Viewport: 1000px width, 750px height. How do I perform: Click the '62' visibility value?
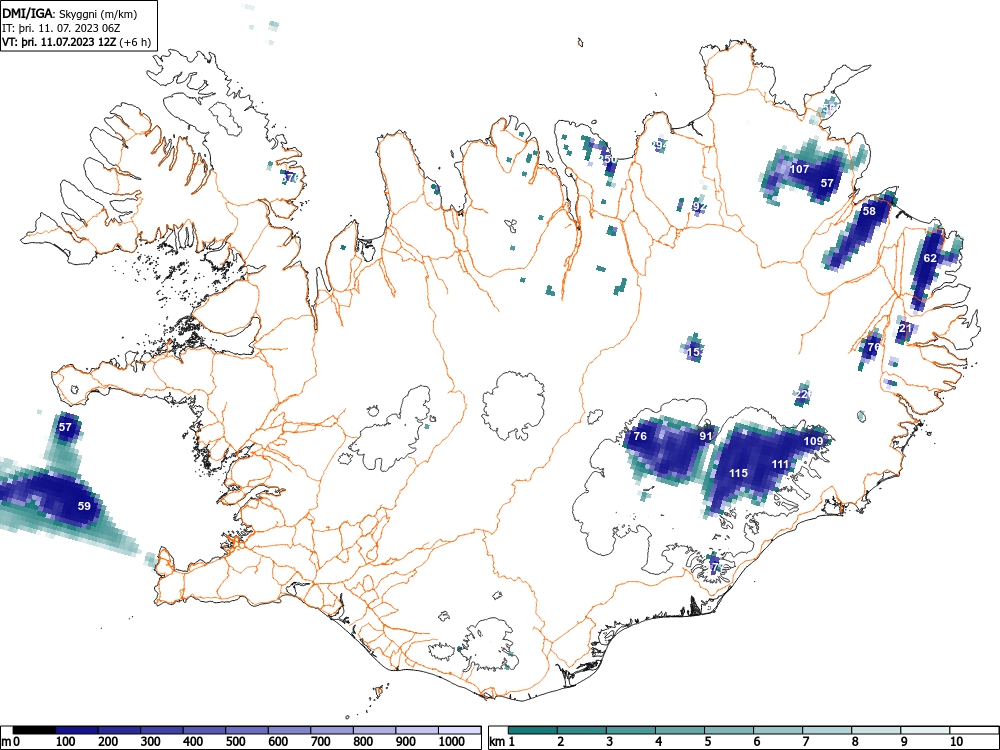930,258
